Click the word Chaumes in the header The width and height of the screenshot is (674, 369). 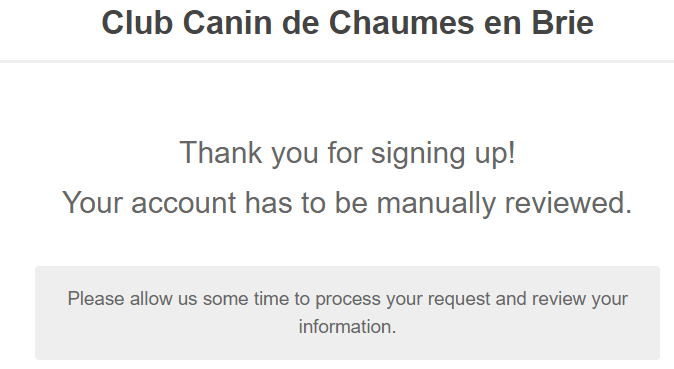(x=401, y=23)
